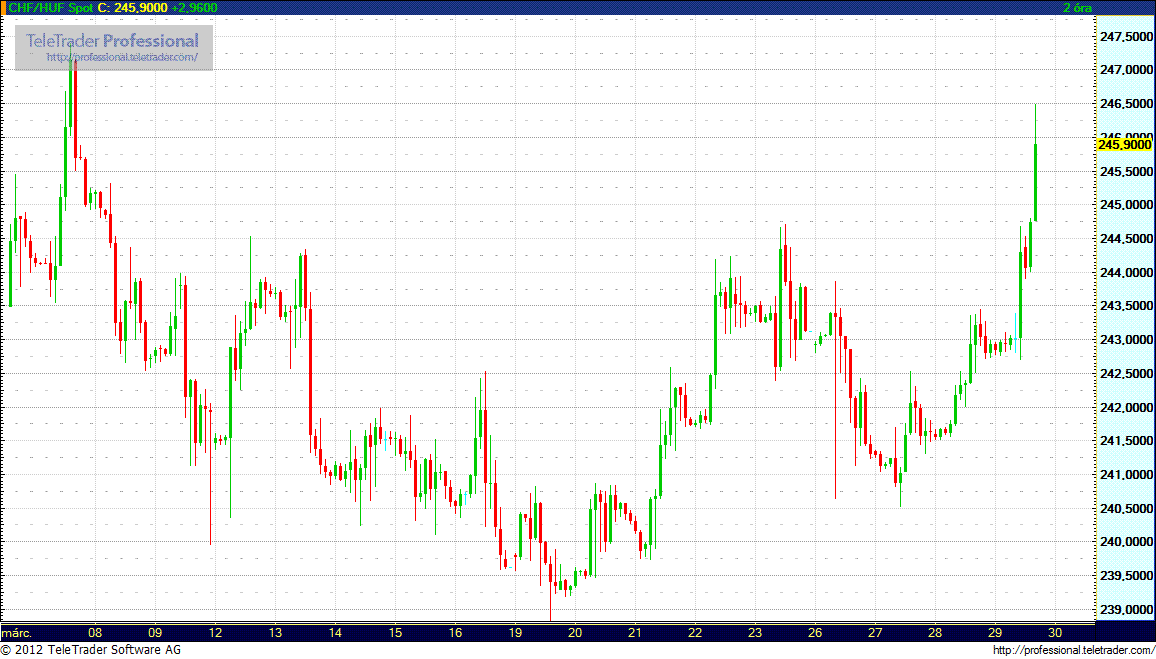This screenshot has height=659, width=1156.
Task: Click the 'márc.' month label on time axis
Action: (x=17, y=633)
